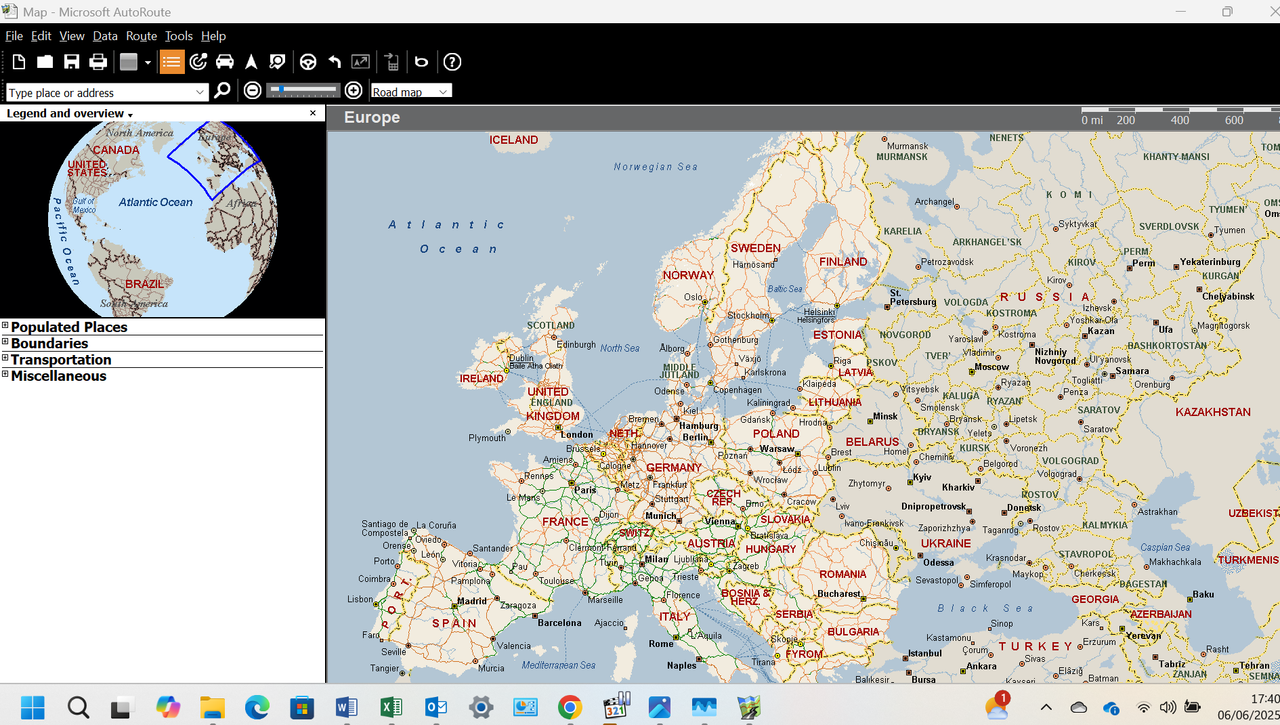The height and width of the screenshot is (725, 1280).
Task: Open Google Chrome from the taskbar
Action: [x=570, y=708]
